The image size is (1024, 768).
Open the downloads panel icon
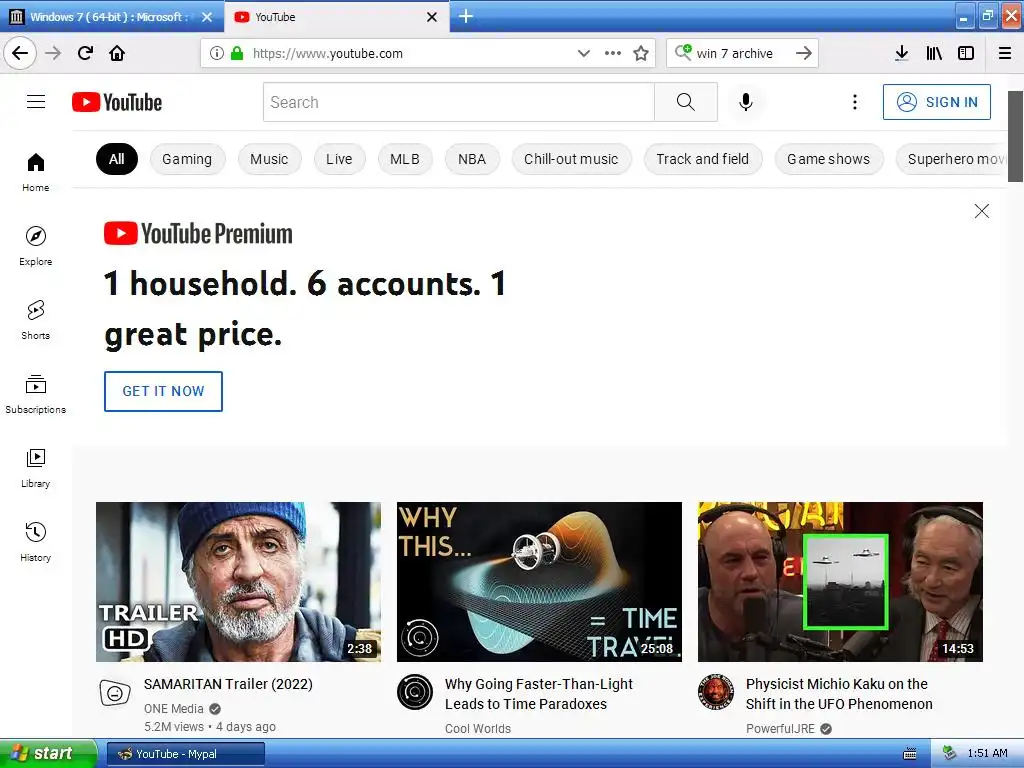coord(901,53)
